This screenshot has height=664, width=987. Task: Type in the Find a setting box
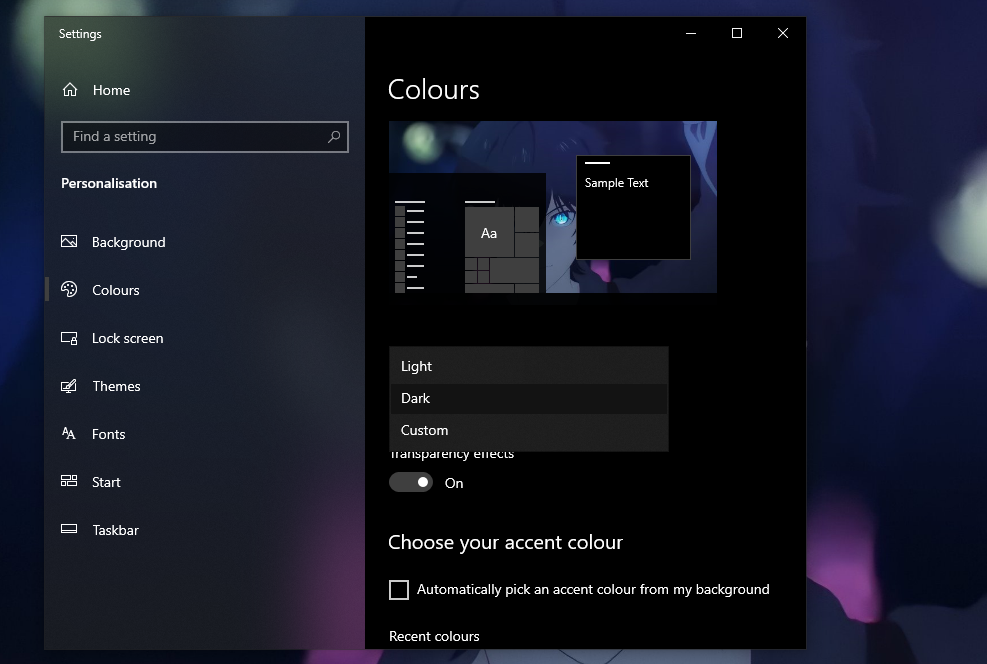(195, 137)
